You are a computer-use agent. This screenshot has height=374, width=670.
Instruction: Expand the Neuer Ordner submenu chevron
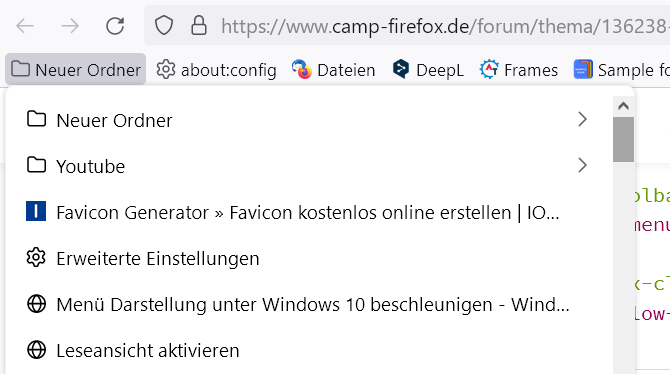[x=582, y=119]
